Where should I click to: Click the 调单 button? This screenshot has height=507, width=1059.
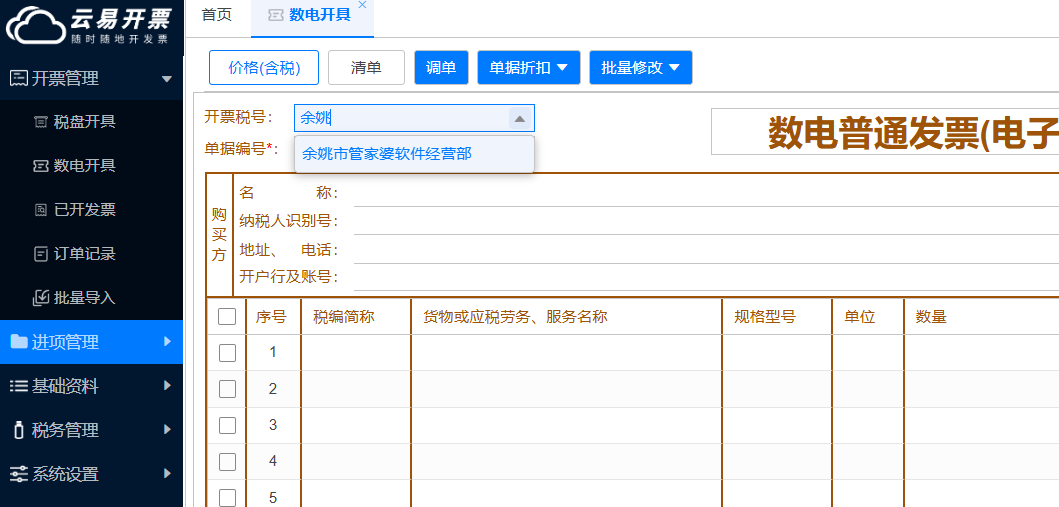pos(441,68)
